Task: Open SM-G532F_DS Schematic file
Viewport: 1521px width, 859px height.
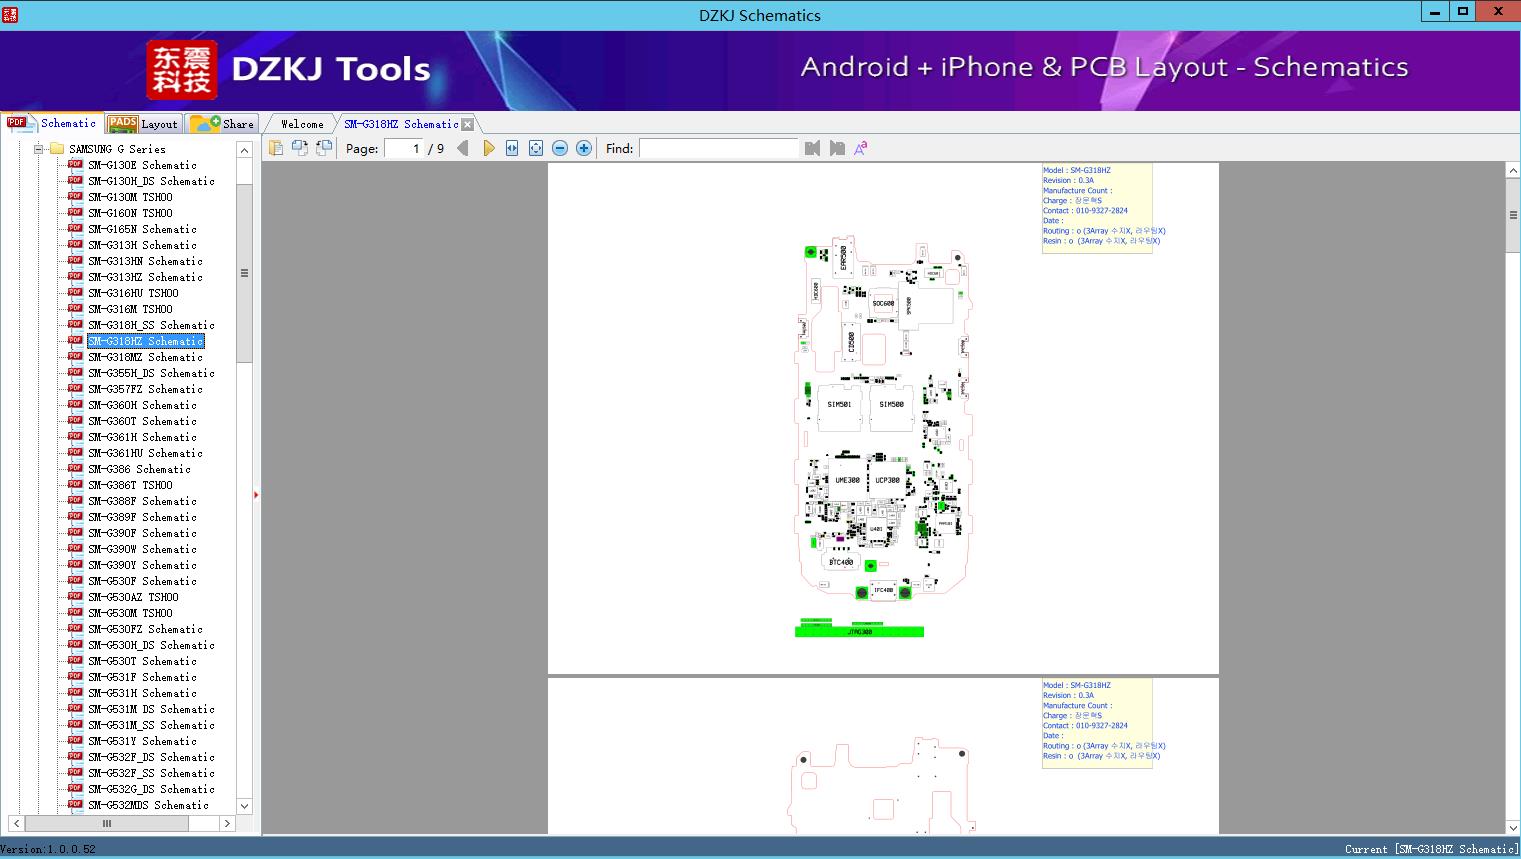Action: (x=151, y=757)
